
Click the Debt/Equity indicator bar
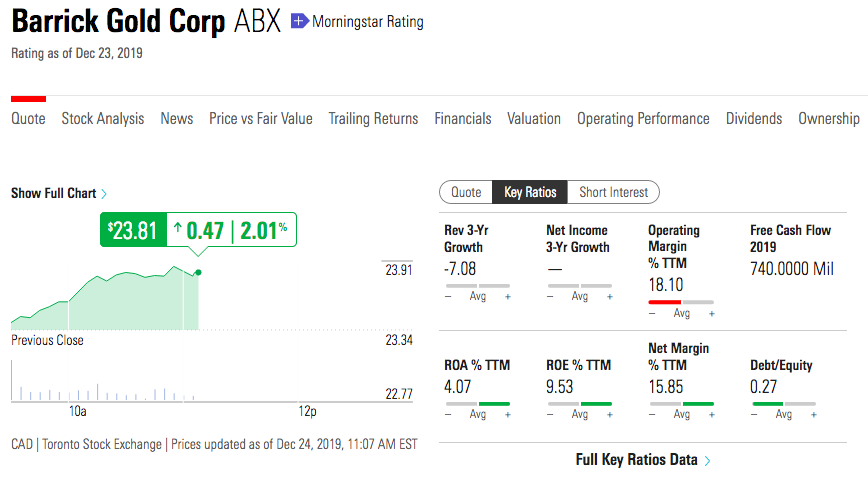pos(767,404)
